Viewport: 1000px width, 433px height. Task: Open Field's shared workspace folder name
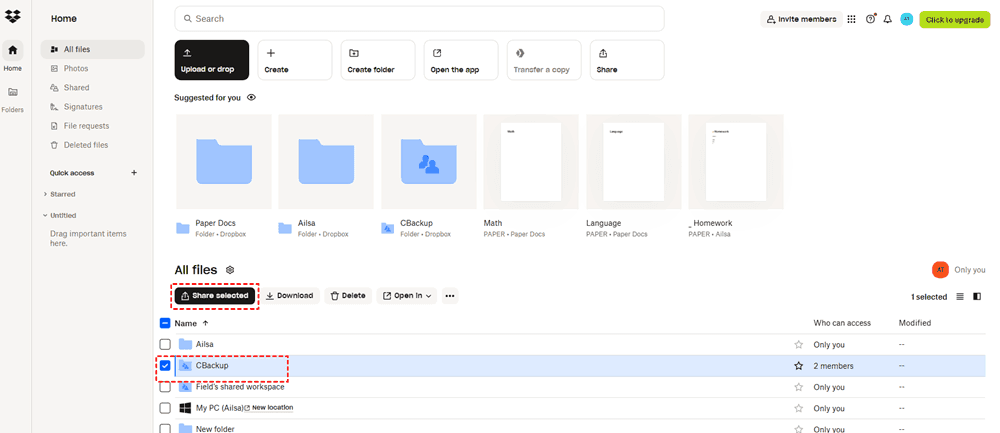point(240,387)
